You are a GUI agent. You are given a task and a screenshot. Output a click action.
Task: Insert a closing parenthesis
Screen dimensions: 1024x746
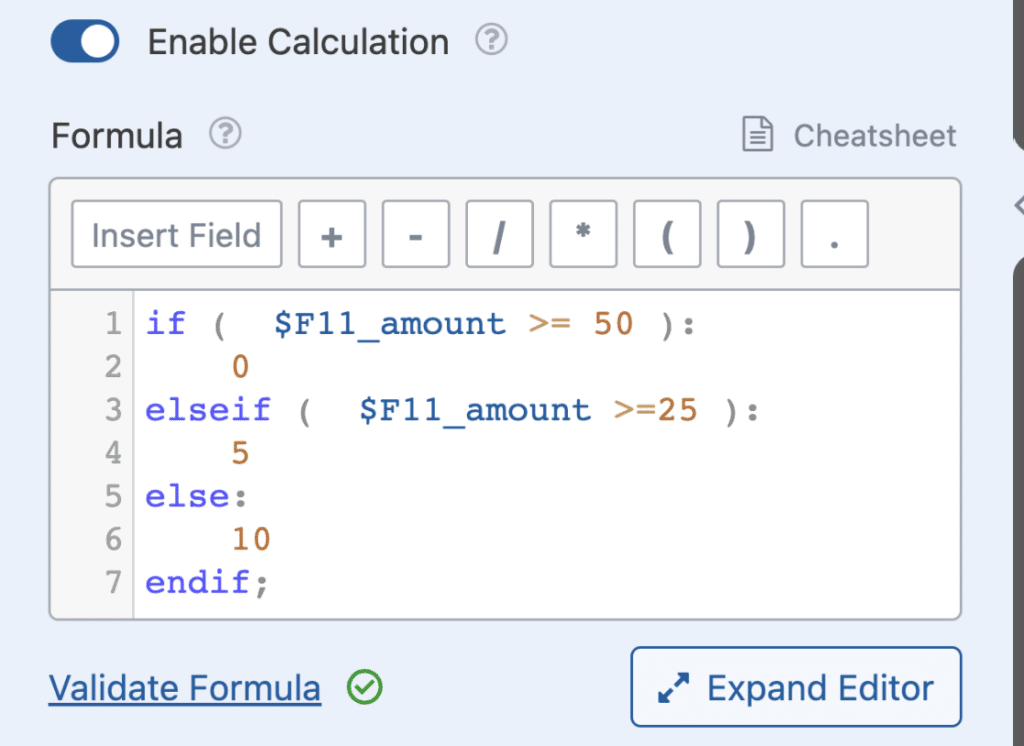(751, 236)
